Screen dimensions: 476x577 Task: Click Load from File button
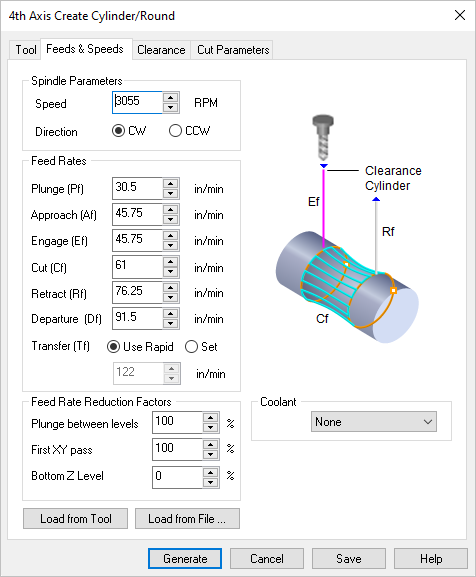pos(187,519)
